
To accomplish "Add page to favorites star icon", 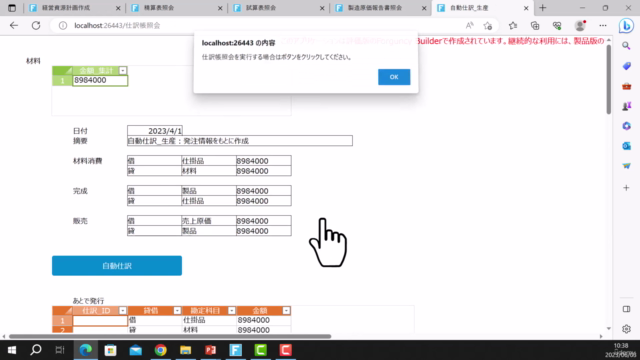I will [x=488, y=26].
